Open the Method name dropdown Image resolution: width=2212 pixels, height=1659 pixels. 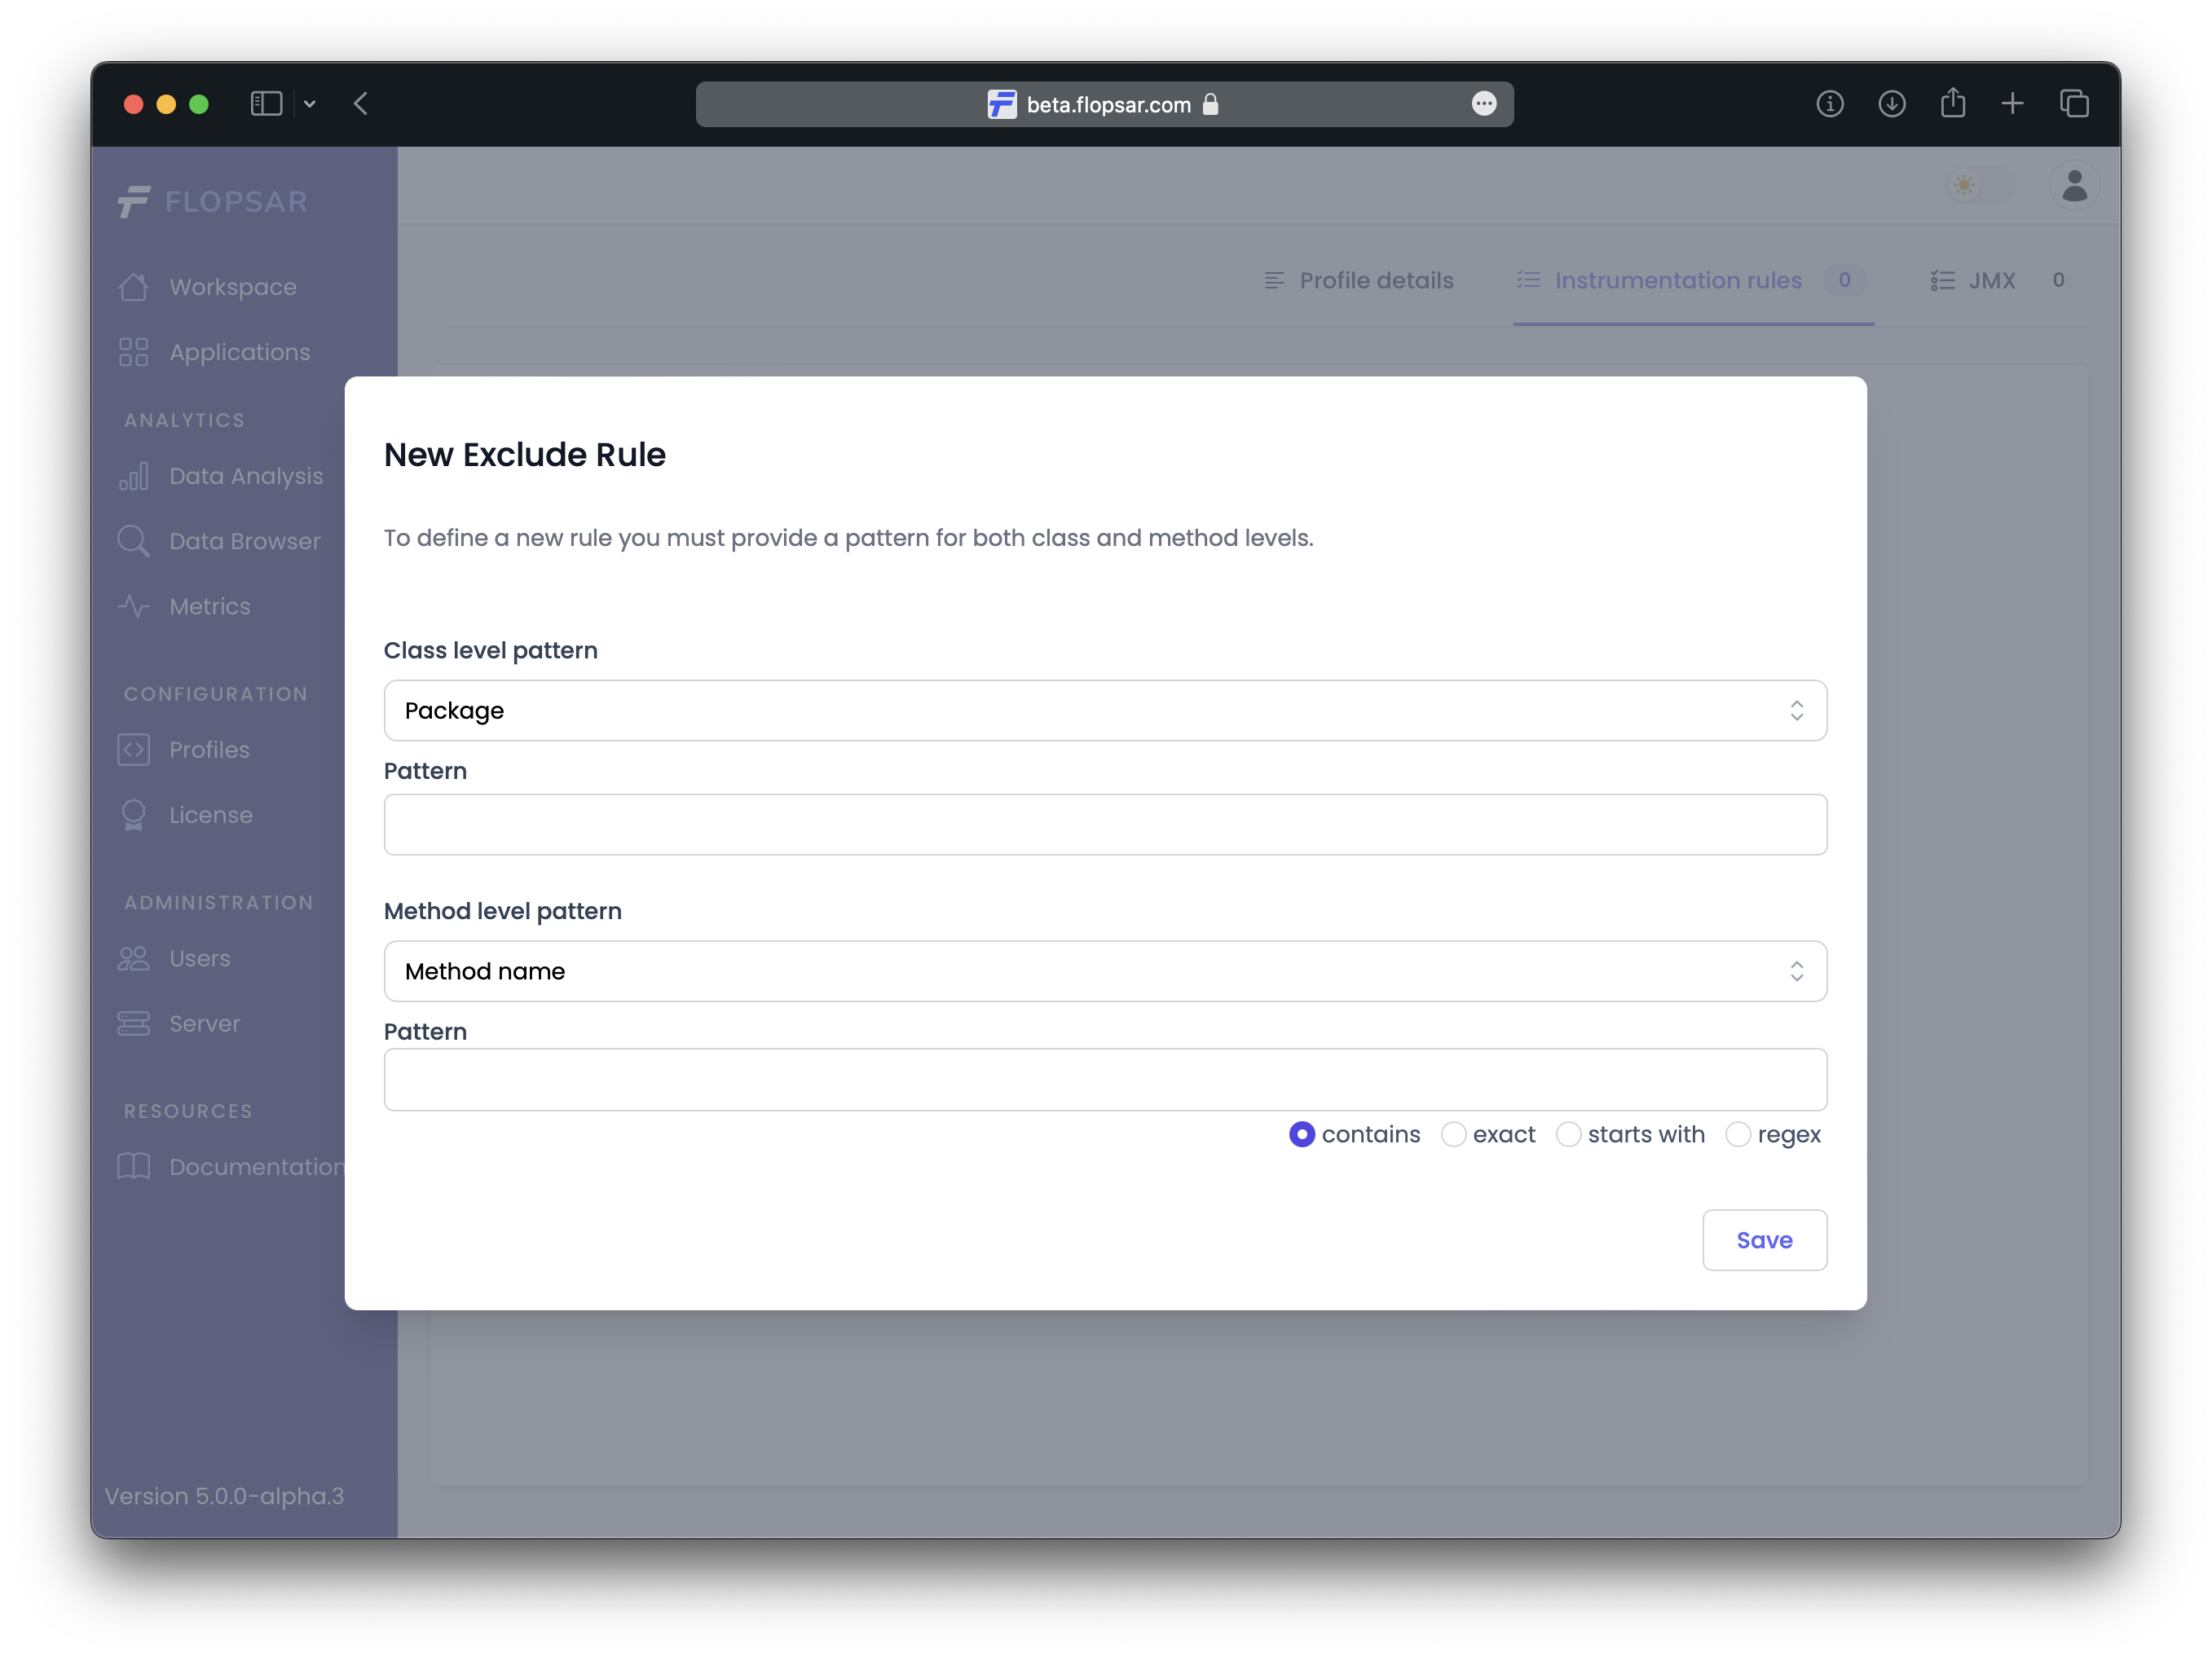pos(1105,971)
